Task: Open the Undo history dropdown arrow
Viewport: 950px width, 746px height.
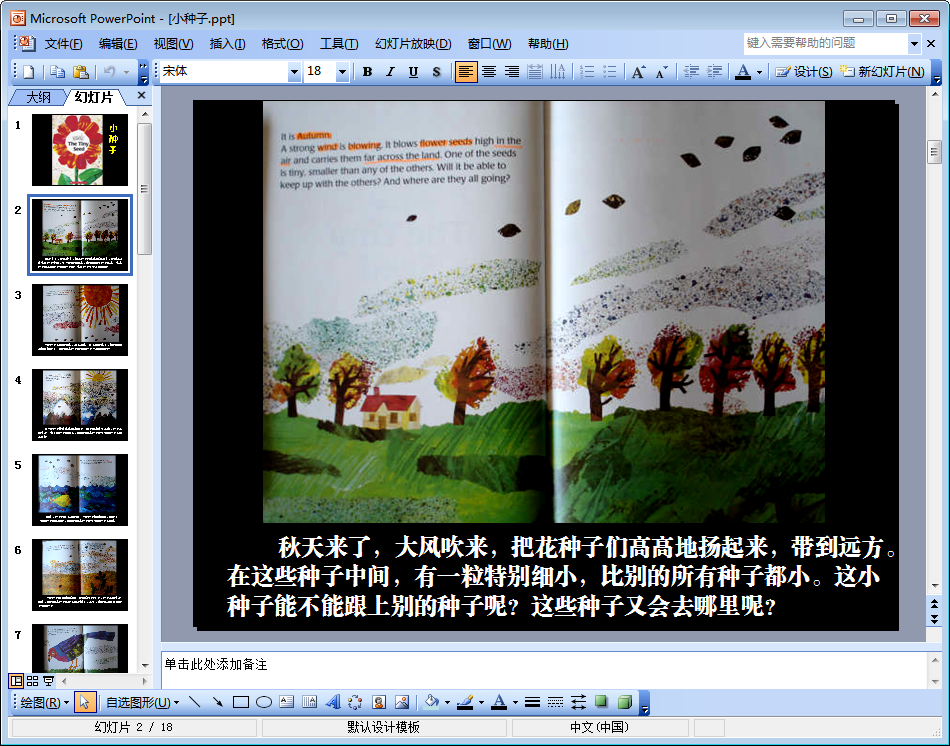Action: (x=127, y=72)
